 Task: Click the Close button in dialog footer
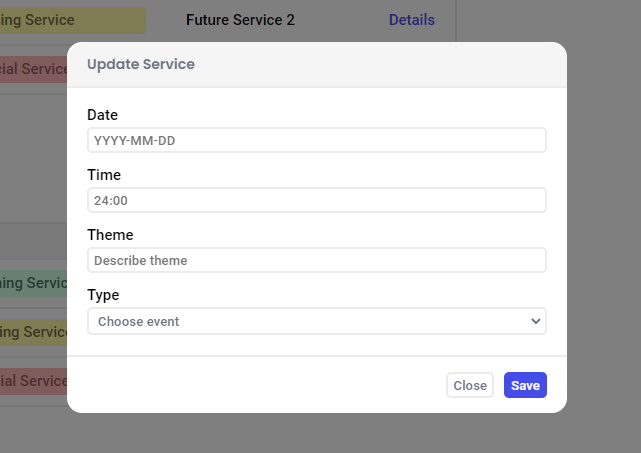(x=469, y=385)
